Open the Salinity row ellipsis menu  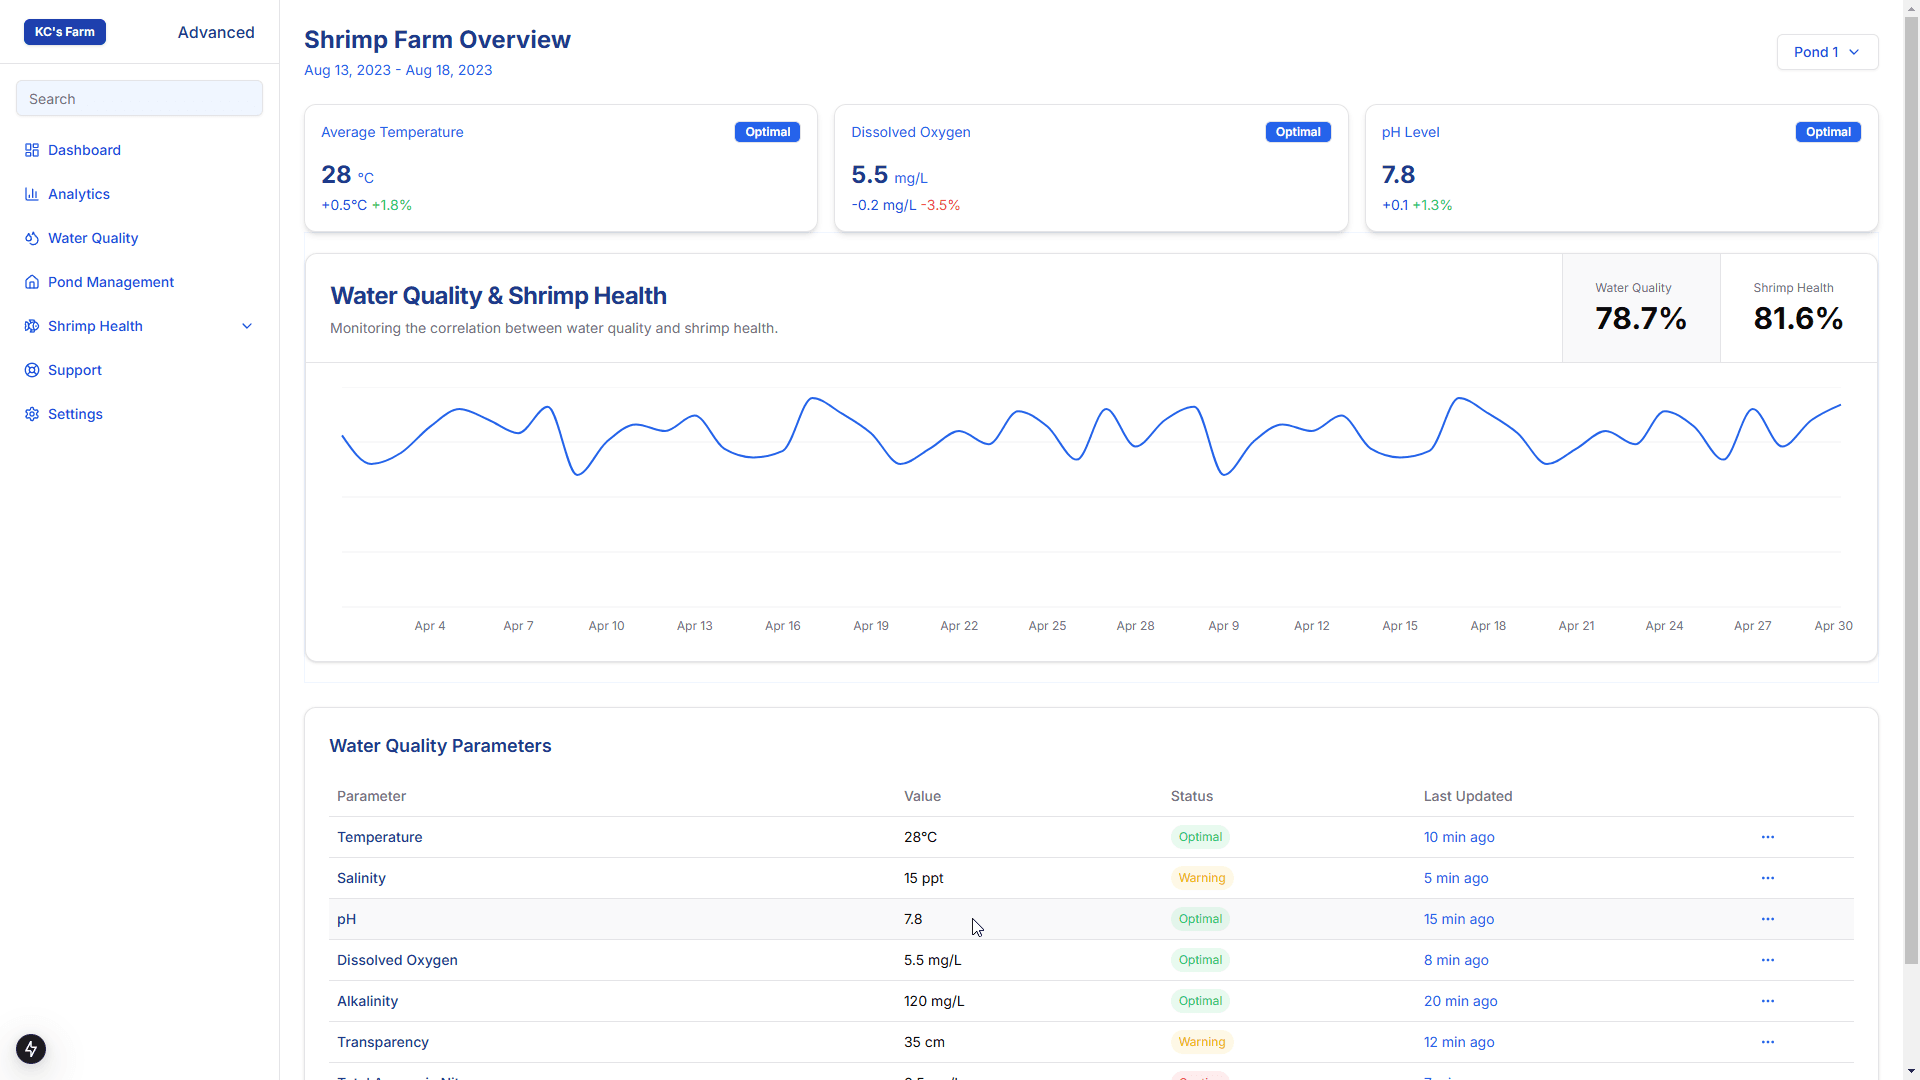(x=1768, y=878)
